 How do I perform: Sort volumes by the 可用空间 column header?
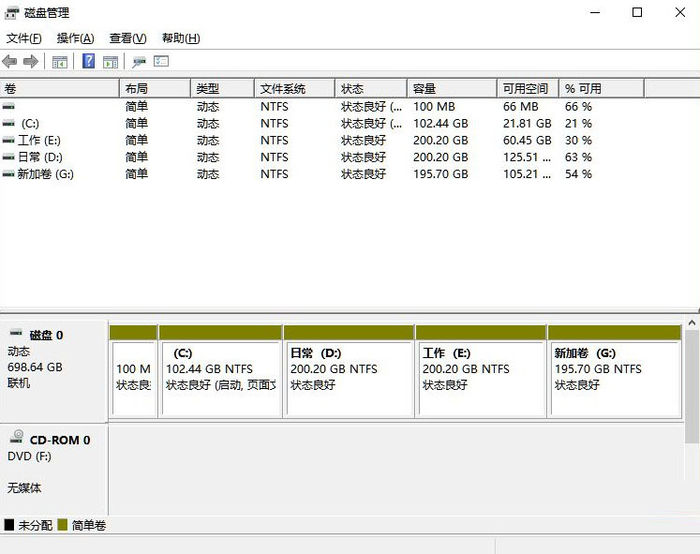[x=527, y=89]
